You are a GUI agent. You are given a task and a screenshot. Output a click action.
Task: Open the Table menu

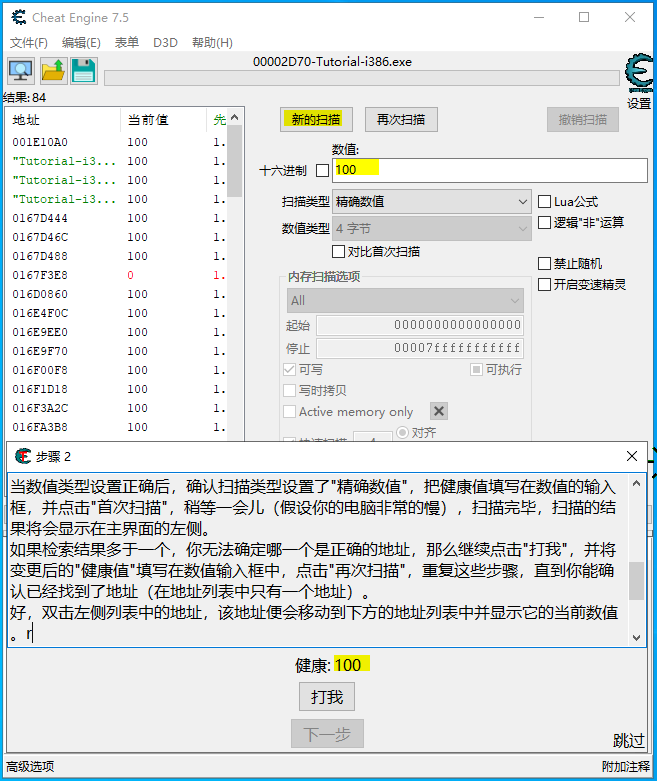point(127,43)
